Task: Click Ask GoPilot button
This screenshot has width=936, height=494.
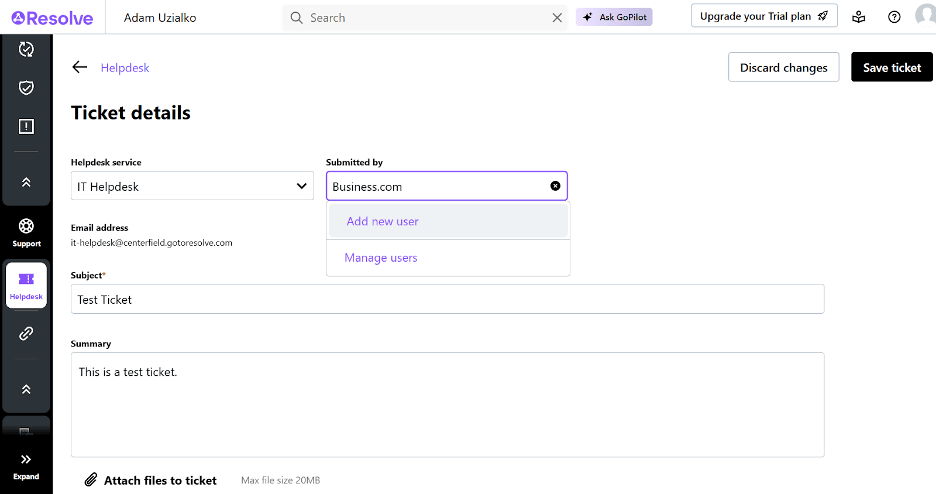Action: pos(614,17)
